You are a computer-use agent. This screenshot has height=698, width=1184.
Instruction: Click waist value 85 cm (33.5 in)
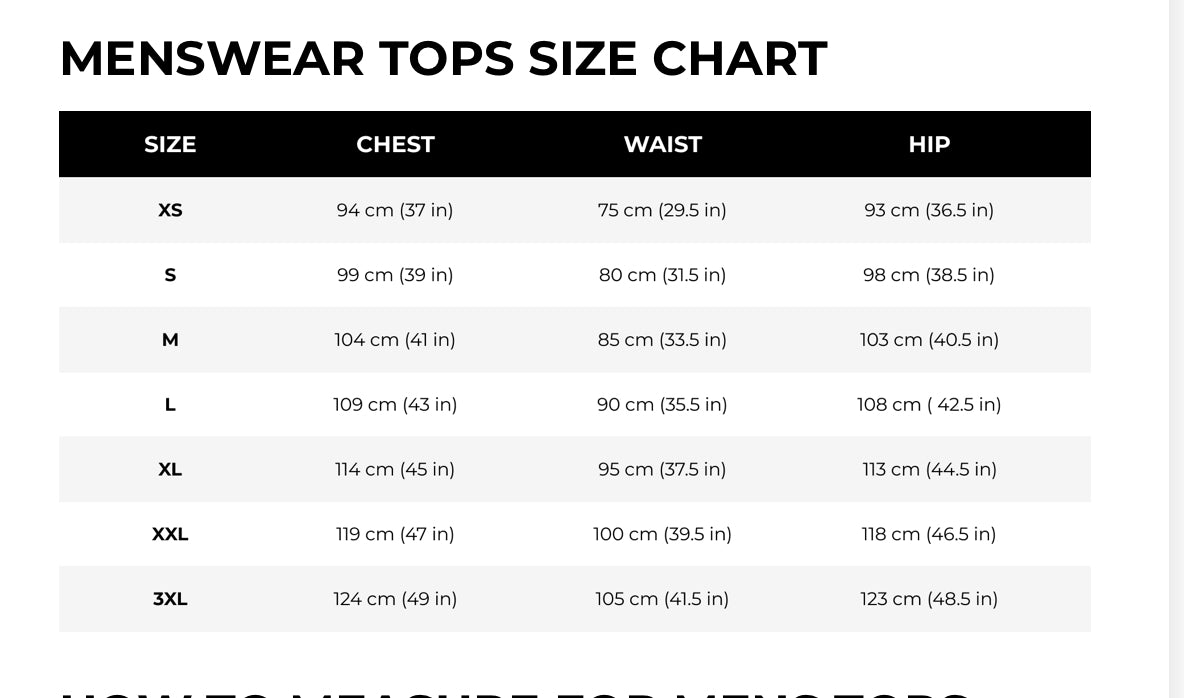[x=662, y=340]
